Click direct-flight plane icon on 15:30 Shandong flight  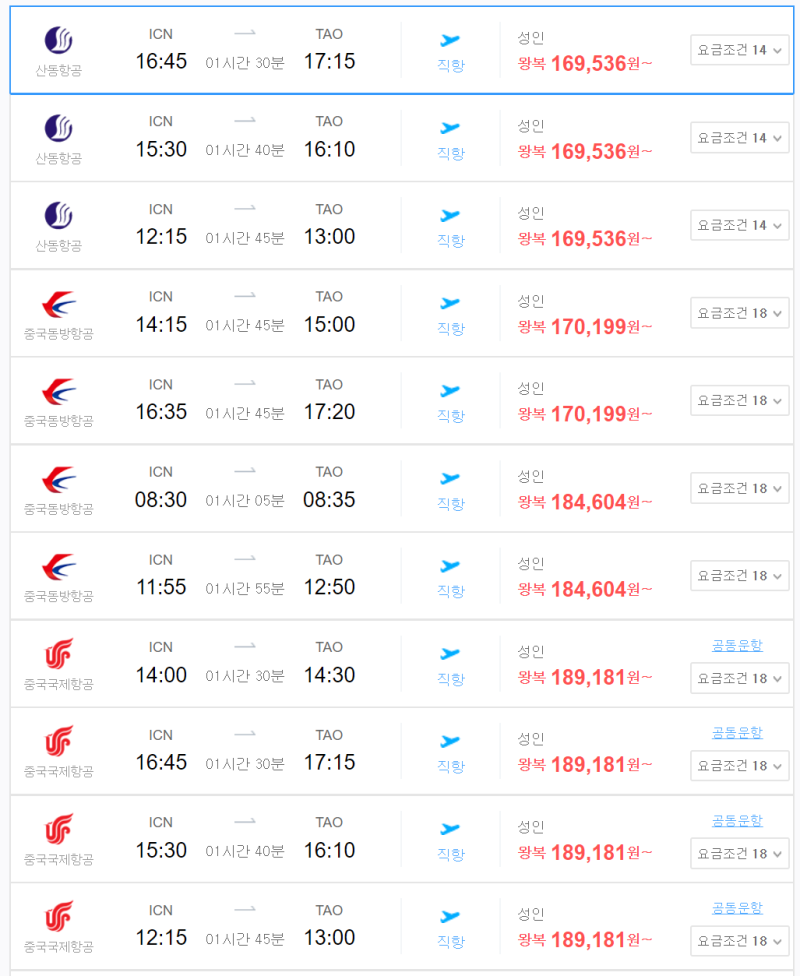tap(449, 128)
